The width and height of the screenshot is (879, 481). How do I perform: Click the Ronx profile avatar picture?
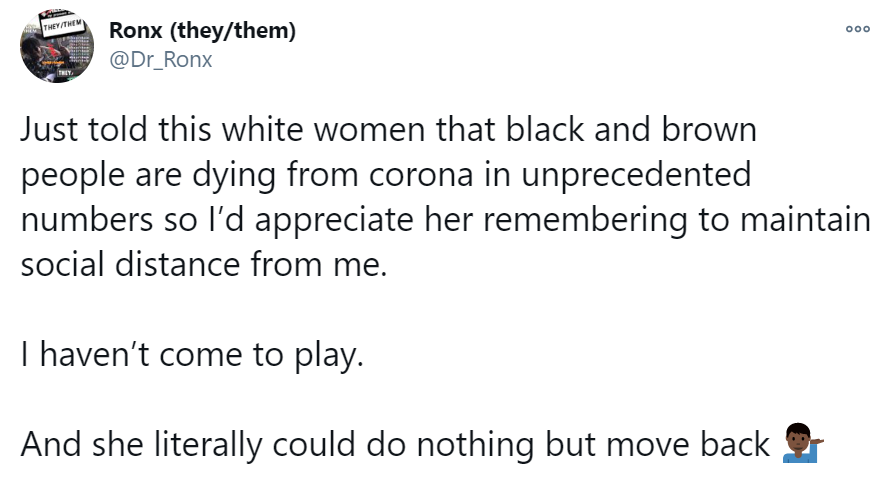point(57,46)
